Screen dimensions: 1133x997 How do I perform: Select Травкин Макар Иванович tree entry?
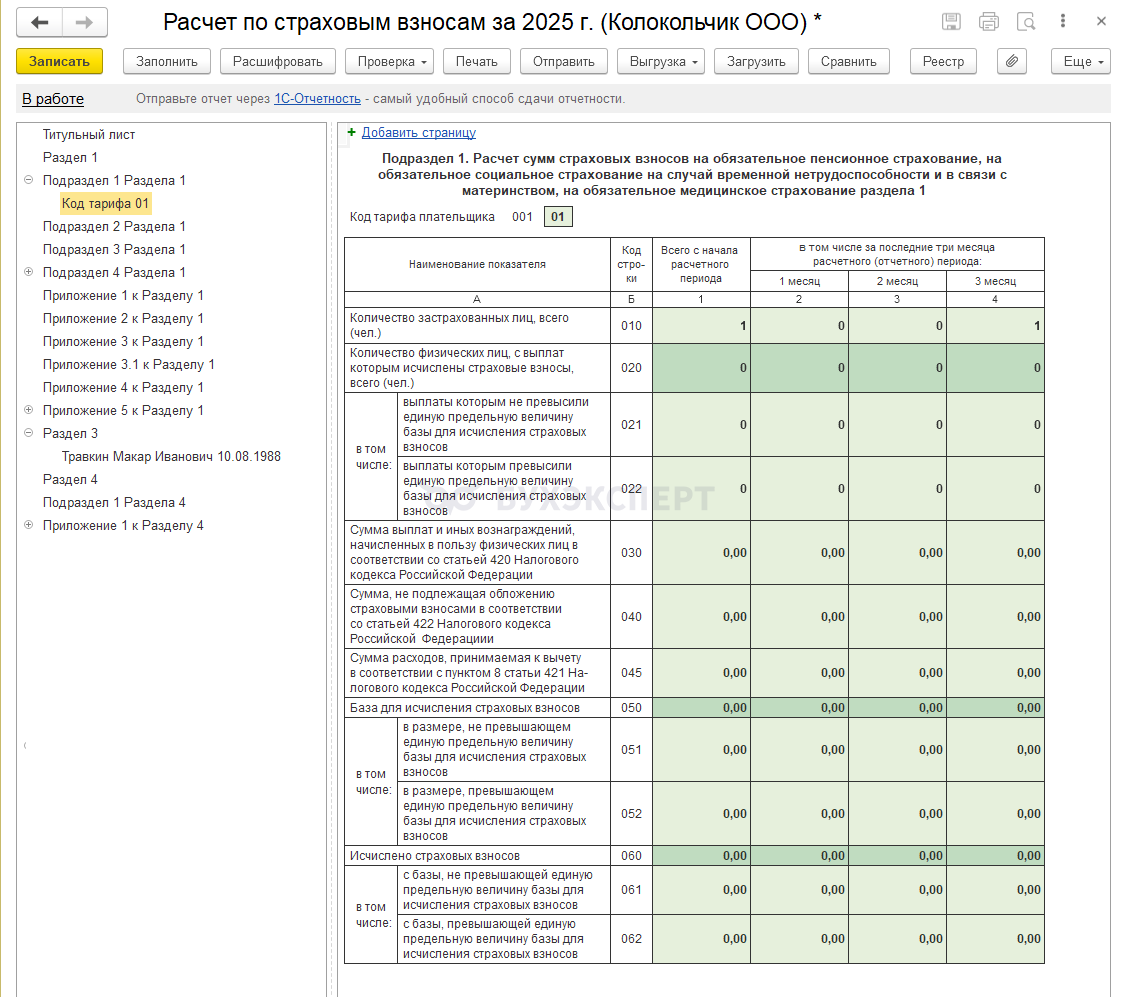coord(171,457)
